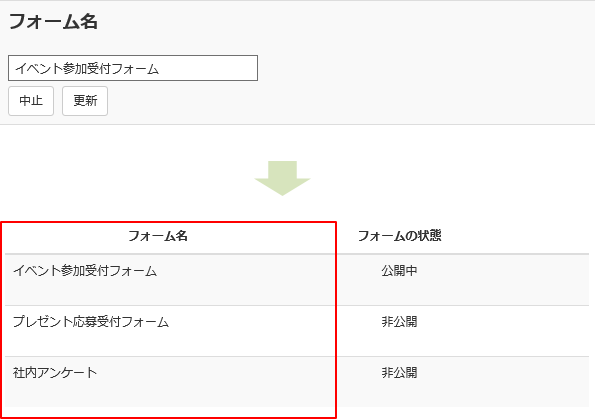Select the フォーム名 column header
The width and height of the screenshot is (595, 419).
point(158,236)
